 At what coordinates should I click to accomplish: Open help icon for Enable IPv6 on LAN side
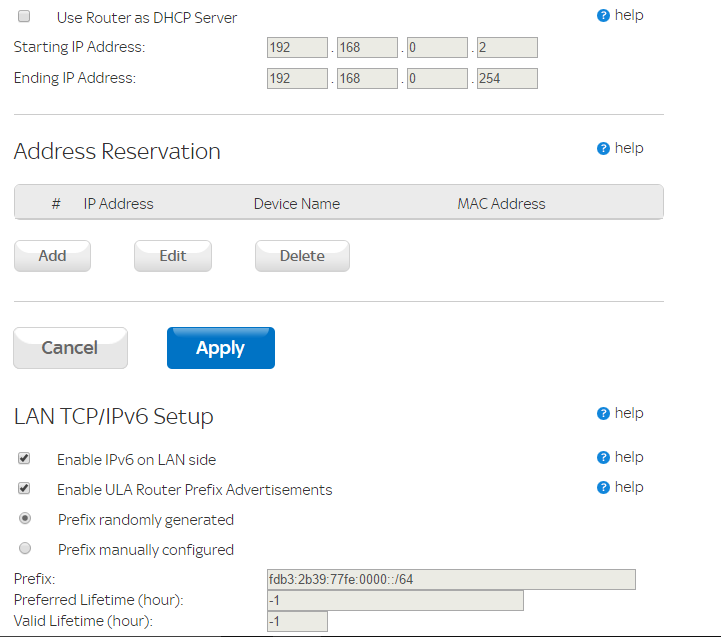click(603, 458)
